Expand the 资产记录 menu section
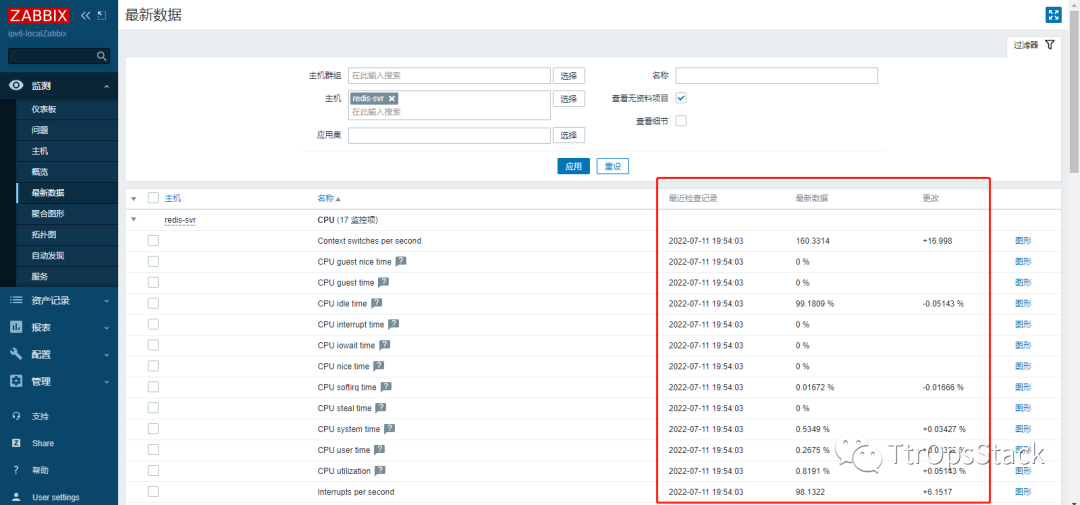Screen dimensions: 1080x505 106,301
